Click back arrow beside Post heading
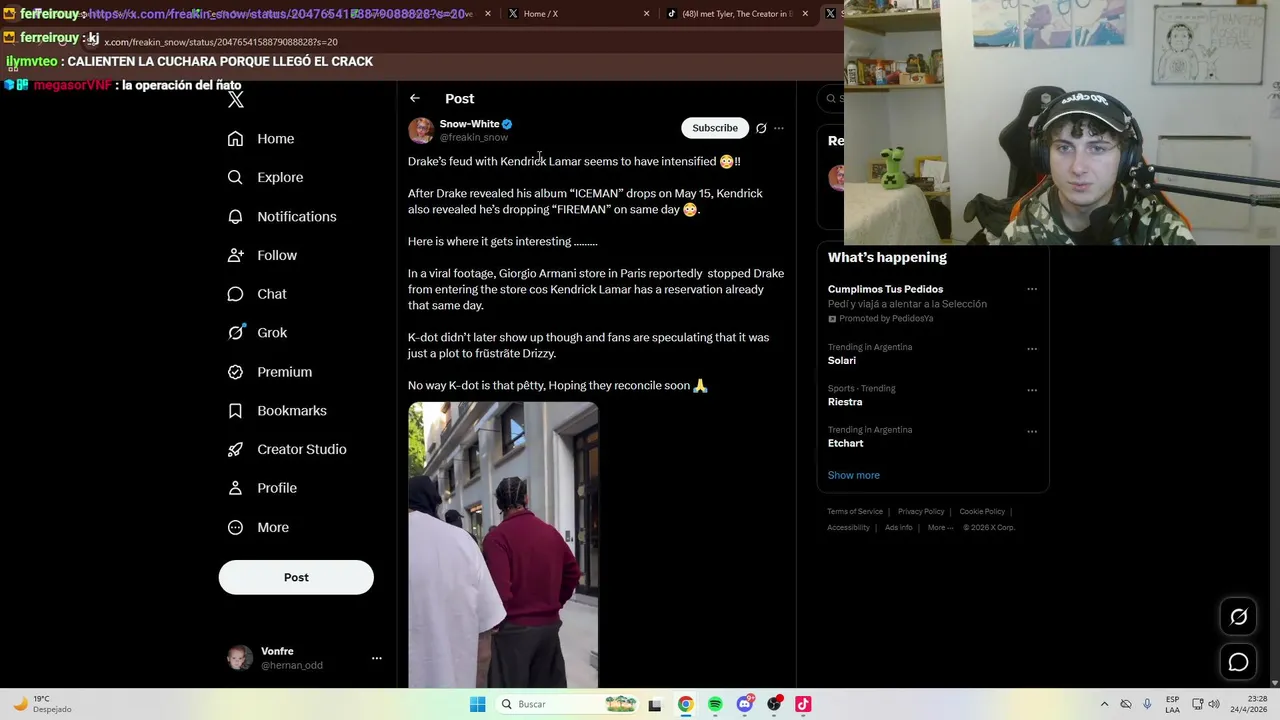This screenshot has width=1280, height=720. [415, 98]
